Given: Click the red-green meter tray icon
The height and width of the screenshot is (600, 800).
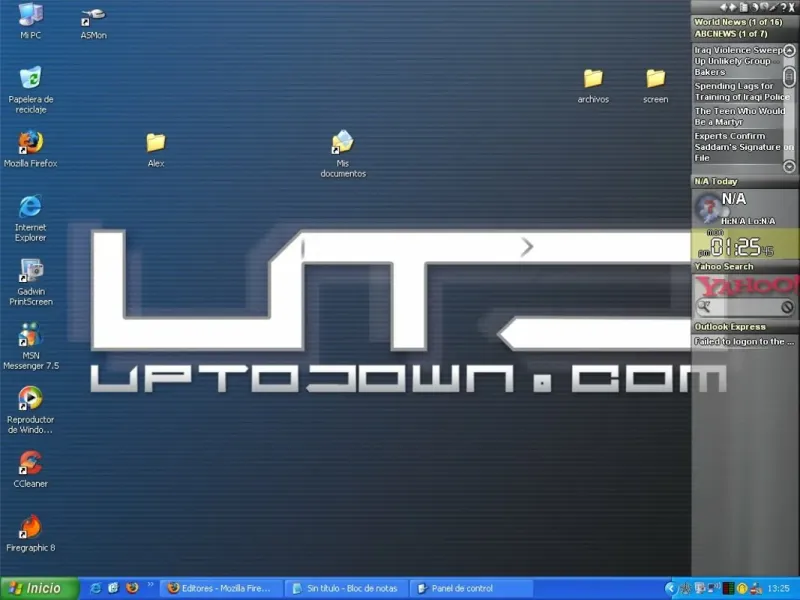Looking at the screenshot, I should [x=728, y=589].
